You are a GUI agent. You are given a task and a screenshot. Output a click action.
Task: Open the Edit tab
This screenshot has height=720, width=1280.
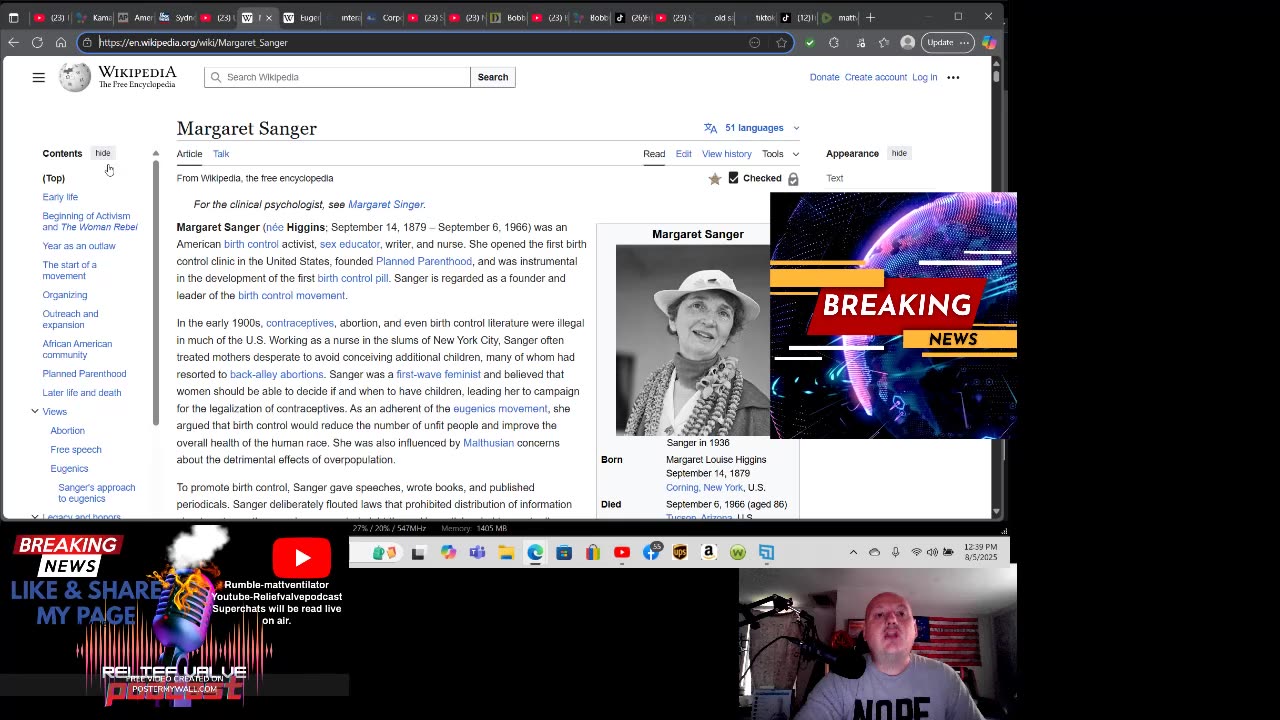[683, 154]
